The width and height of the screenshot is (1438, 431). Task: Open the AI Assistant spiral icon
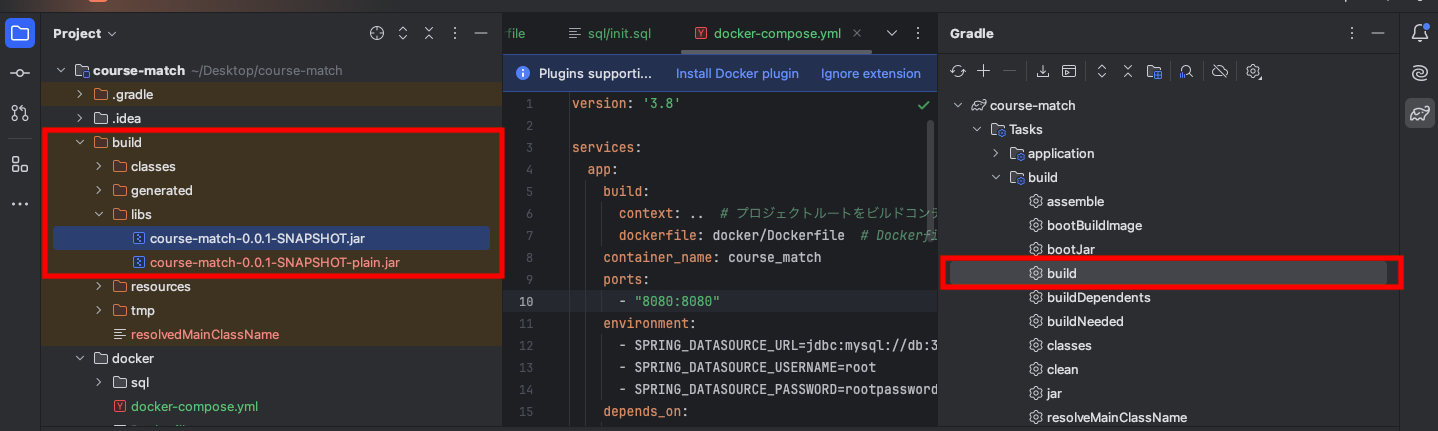click(1419, 73)
